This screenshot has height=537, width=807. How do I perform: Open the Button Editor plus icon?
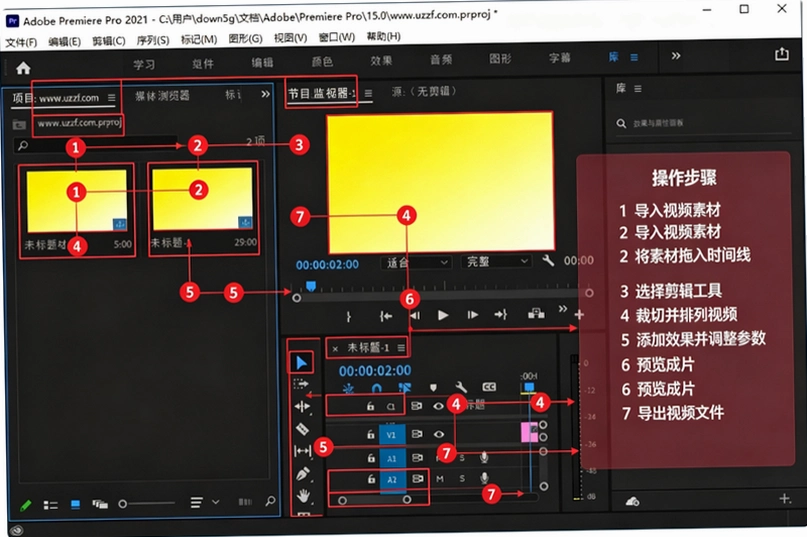click(580, 315)
